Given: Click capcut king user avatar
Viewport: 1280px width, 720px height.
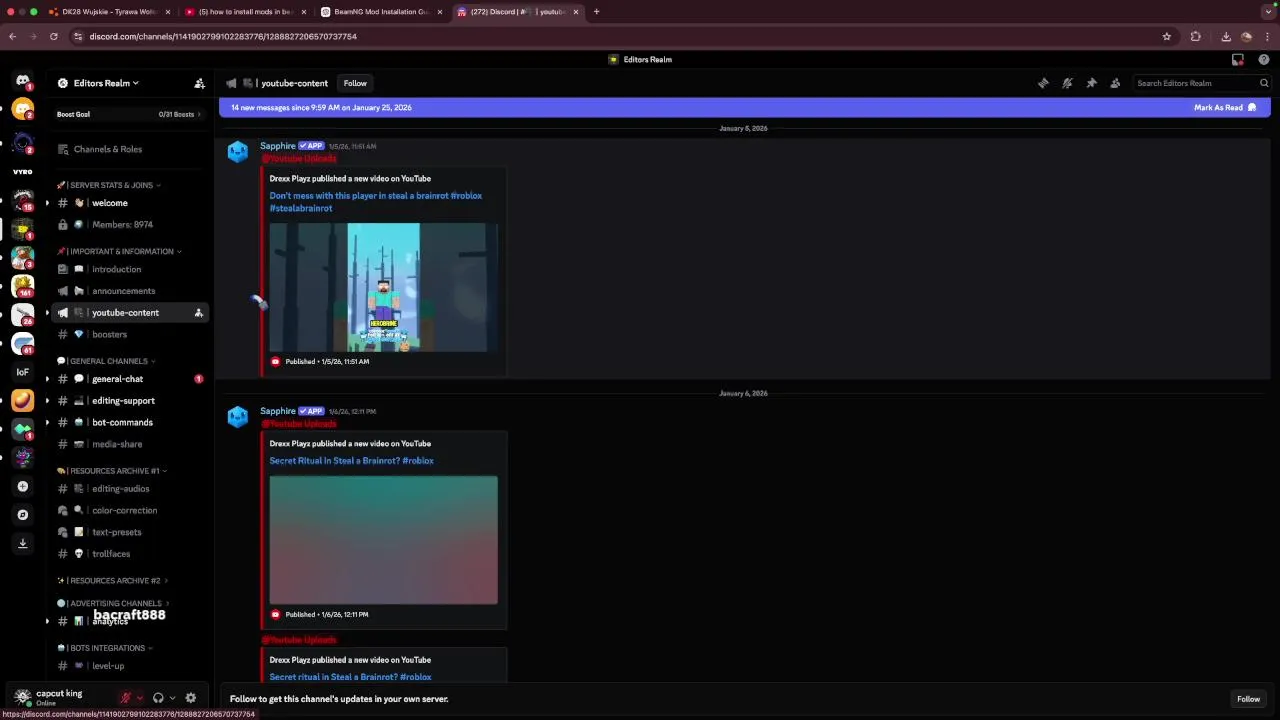Looking at the screenshot, I should [23, 697].
